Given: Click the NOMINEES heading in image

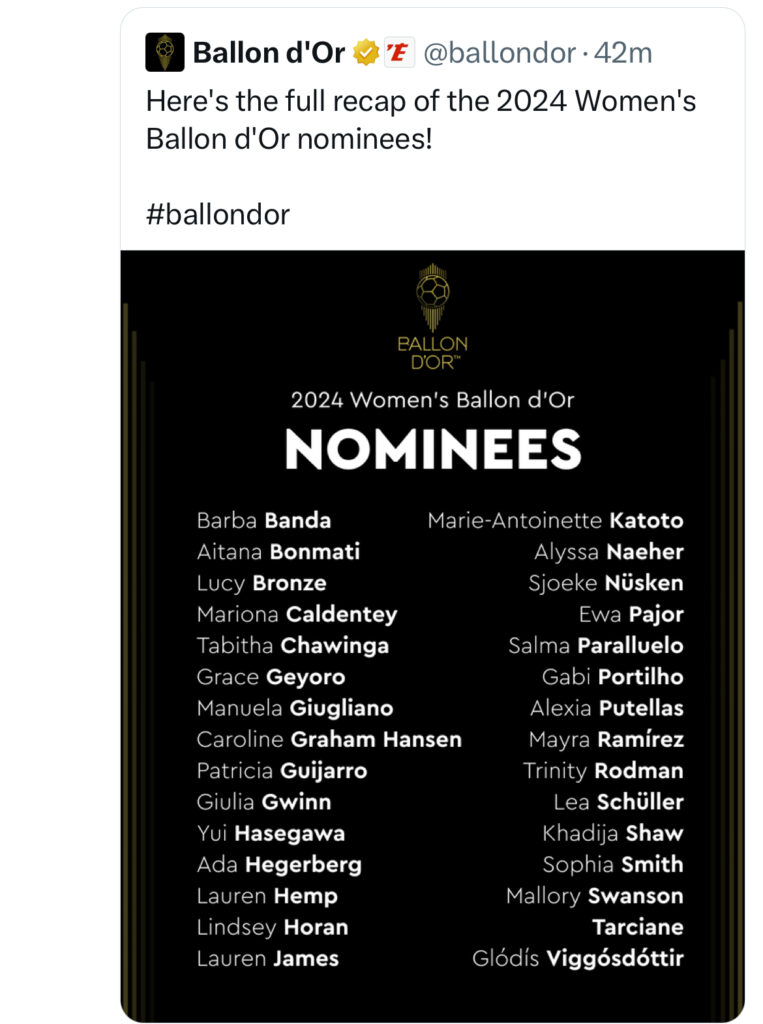Looking at the screenshot, I should click(x=432, y=449).
